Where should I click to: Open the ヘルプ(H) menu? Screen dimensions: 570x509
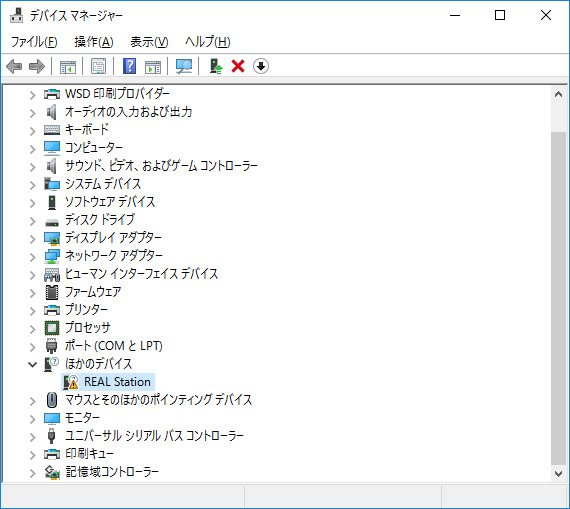[x=208, y=42]
